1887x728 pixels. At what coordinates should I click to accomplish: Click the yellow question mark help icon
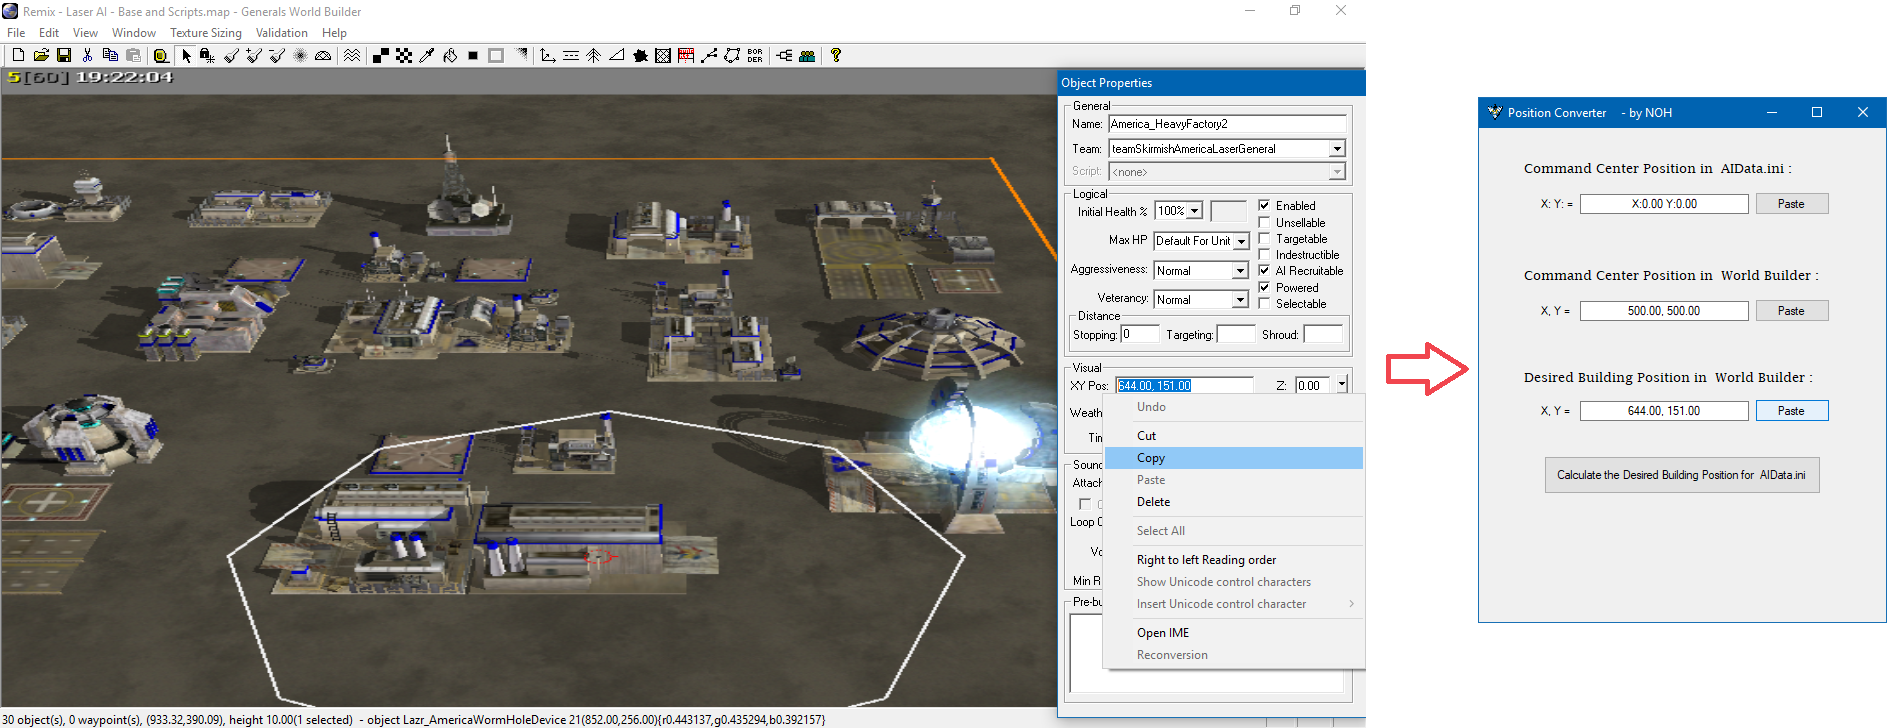[836, 56]
